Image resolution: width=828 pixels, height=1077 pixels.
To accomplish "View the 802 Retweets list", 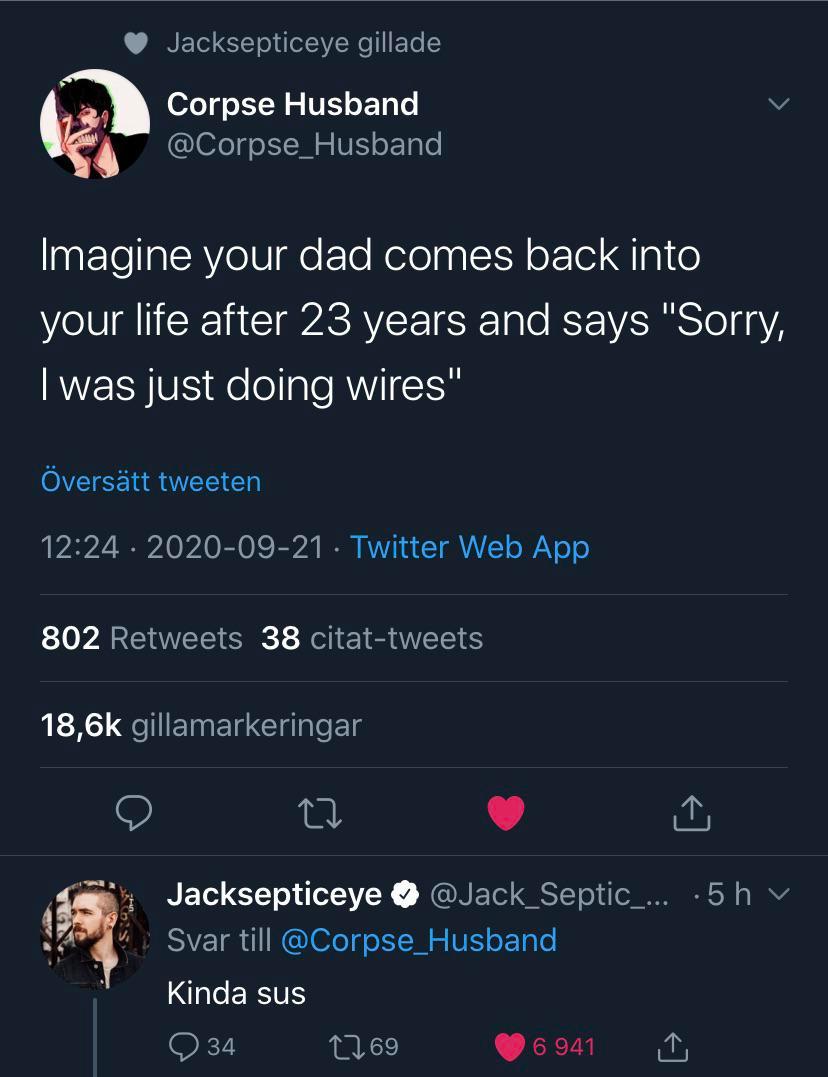I will [x=141, y=638].
